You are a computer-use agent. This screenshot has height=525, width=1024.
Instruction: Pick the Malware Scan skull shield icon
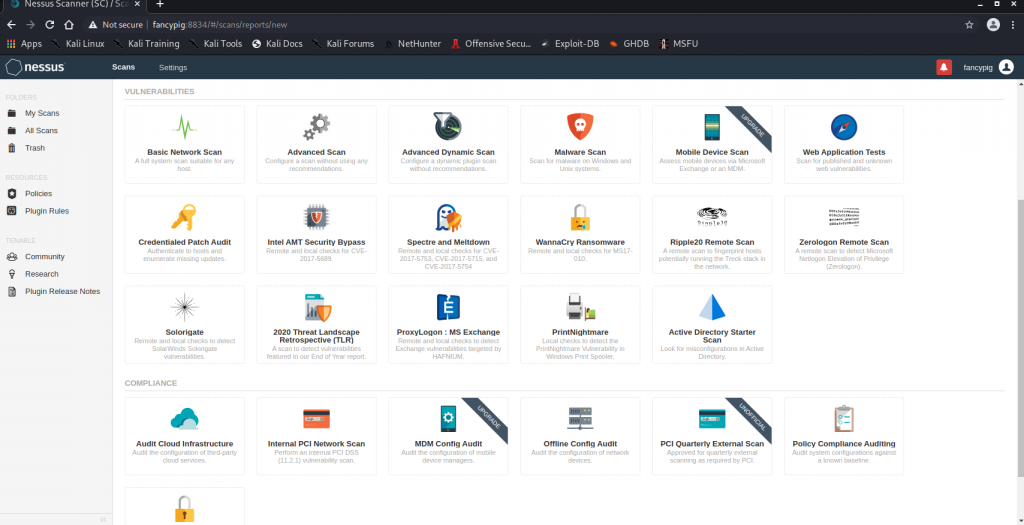pyautogui.click(x=580, y=127)
